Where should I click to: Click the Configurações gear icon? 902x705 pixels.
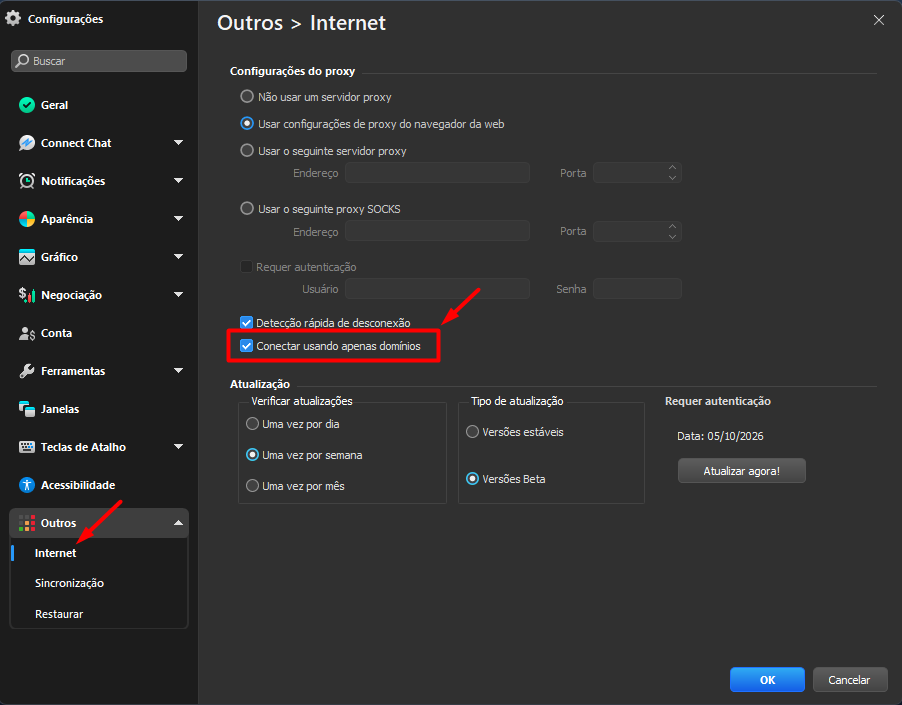tap(13, 18)
